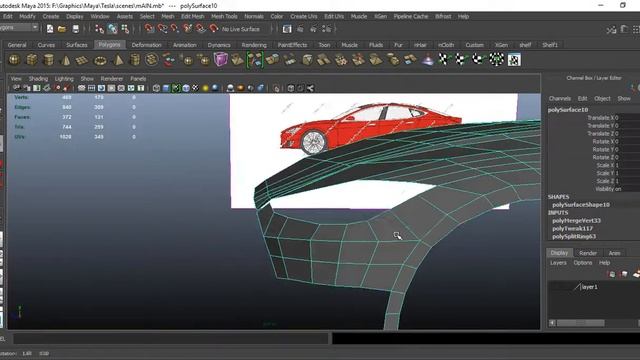
Task: Select polySurfaceShape10 shape node
Action: [581, 204]
